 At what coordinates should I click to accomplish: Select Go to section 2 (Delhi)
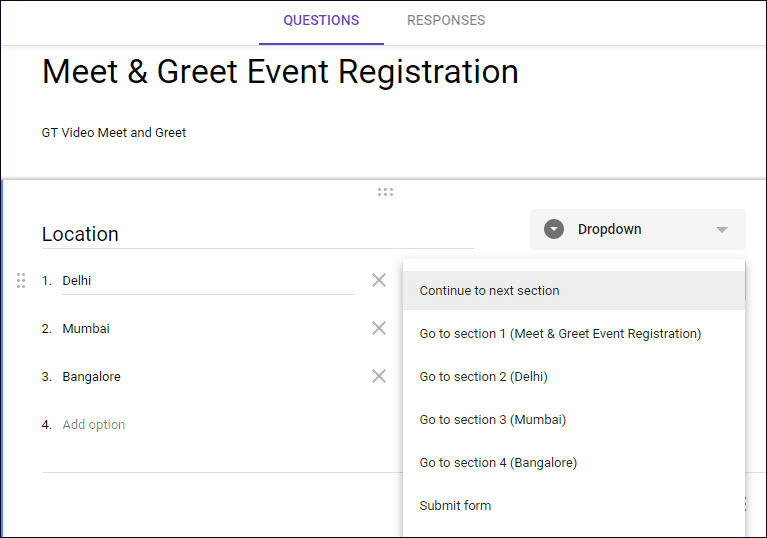click(574, 377)
